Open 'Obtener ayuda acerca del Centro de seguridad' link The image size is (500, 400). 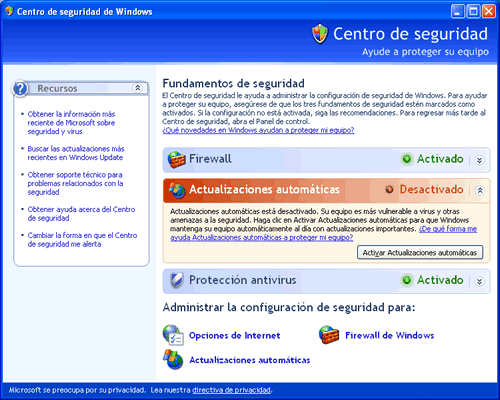[x=81, y=214]
